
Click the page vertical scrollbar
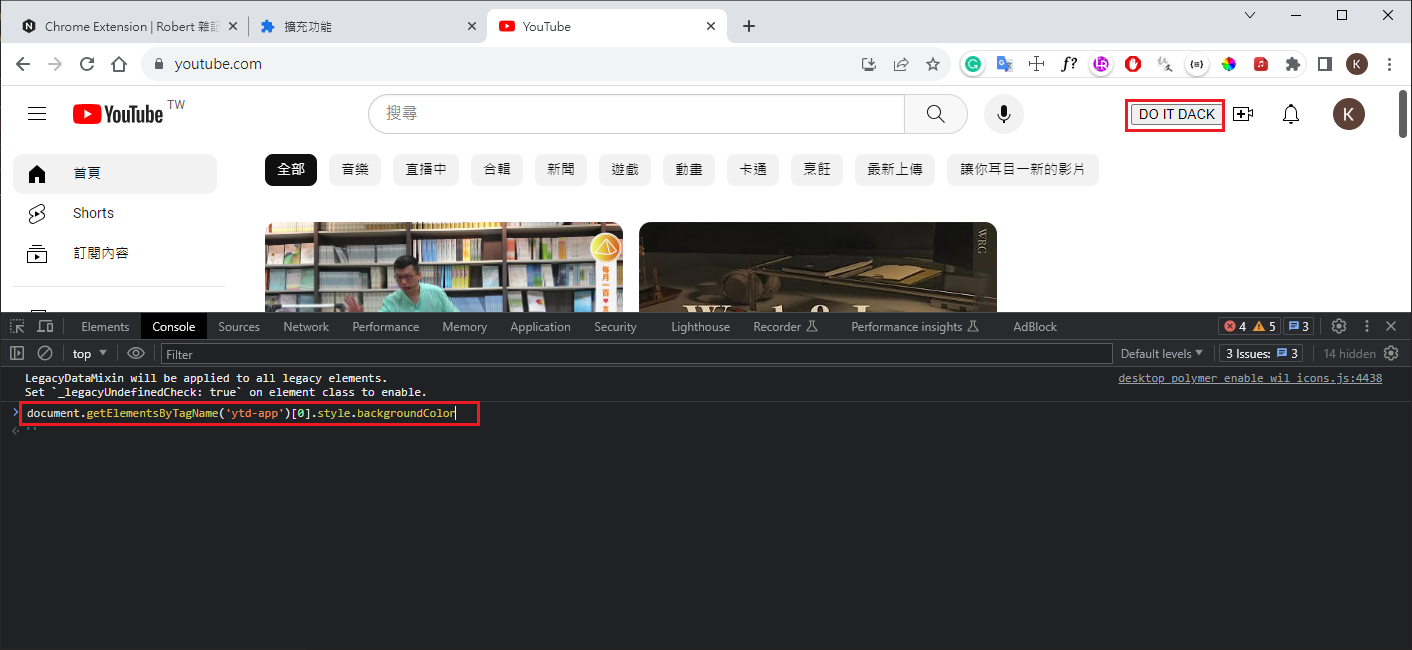(x=1403, y=200)
